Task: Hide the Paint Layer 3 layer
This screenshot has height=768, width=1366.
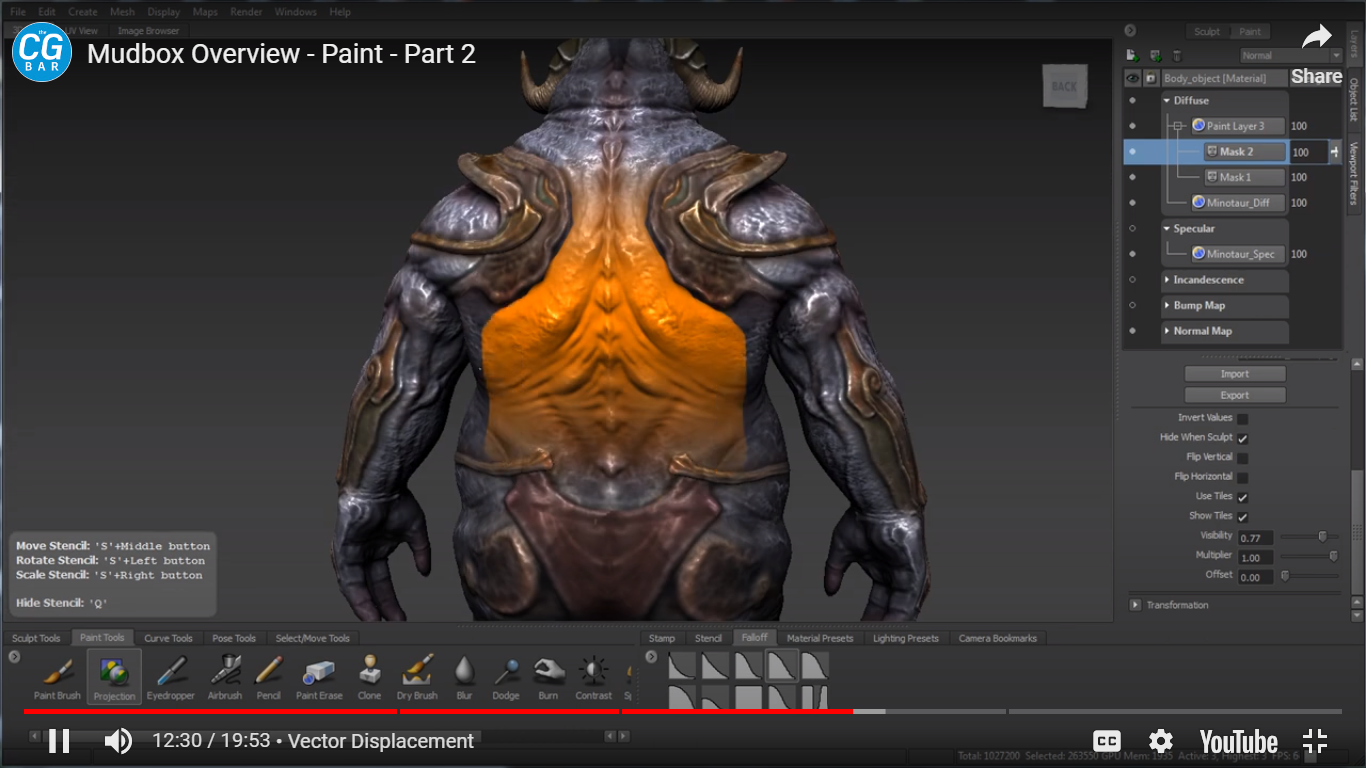Action: point(1132,126)
